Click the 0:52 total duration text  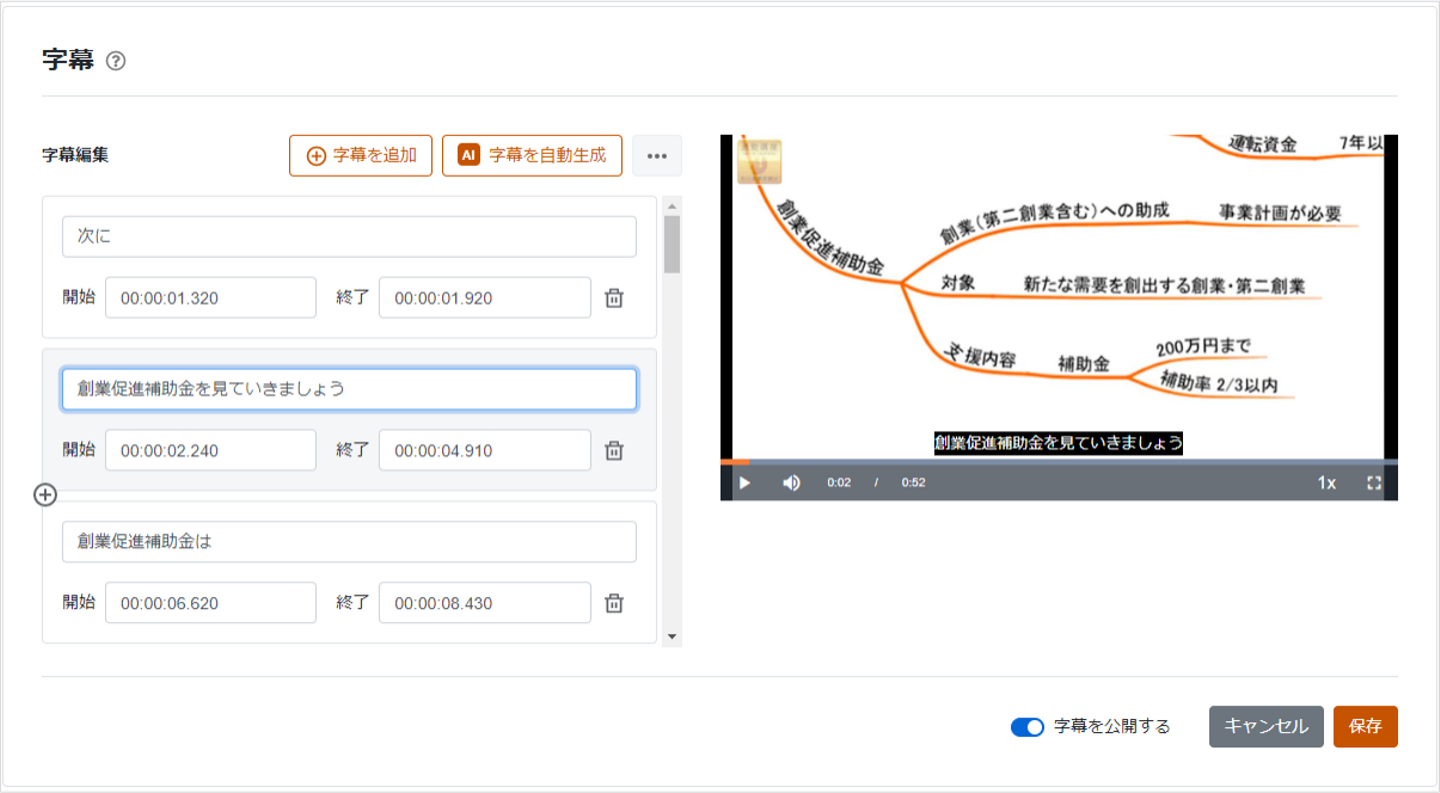(x=913, y=483)
